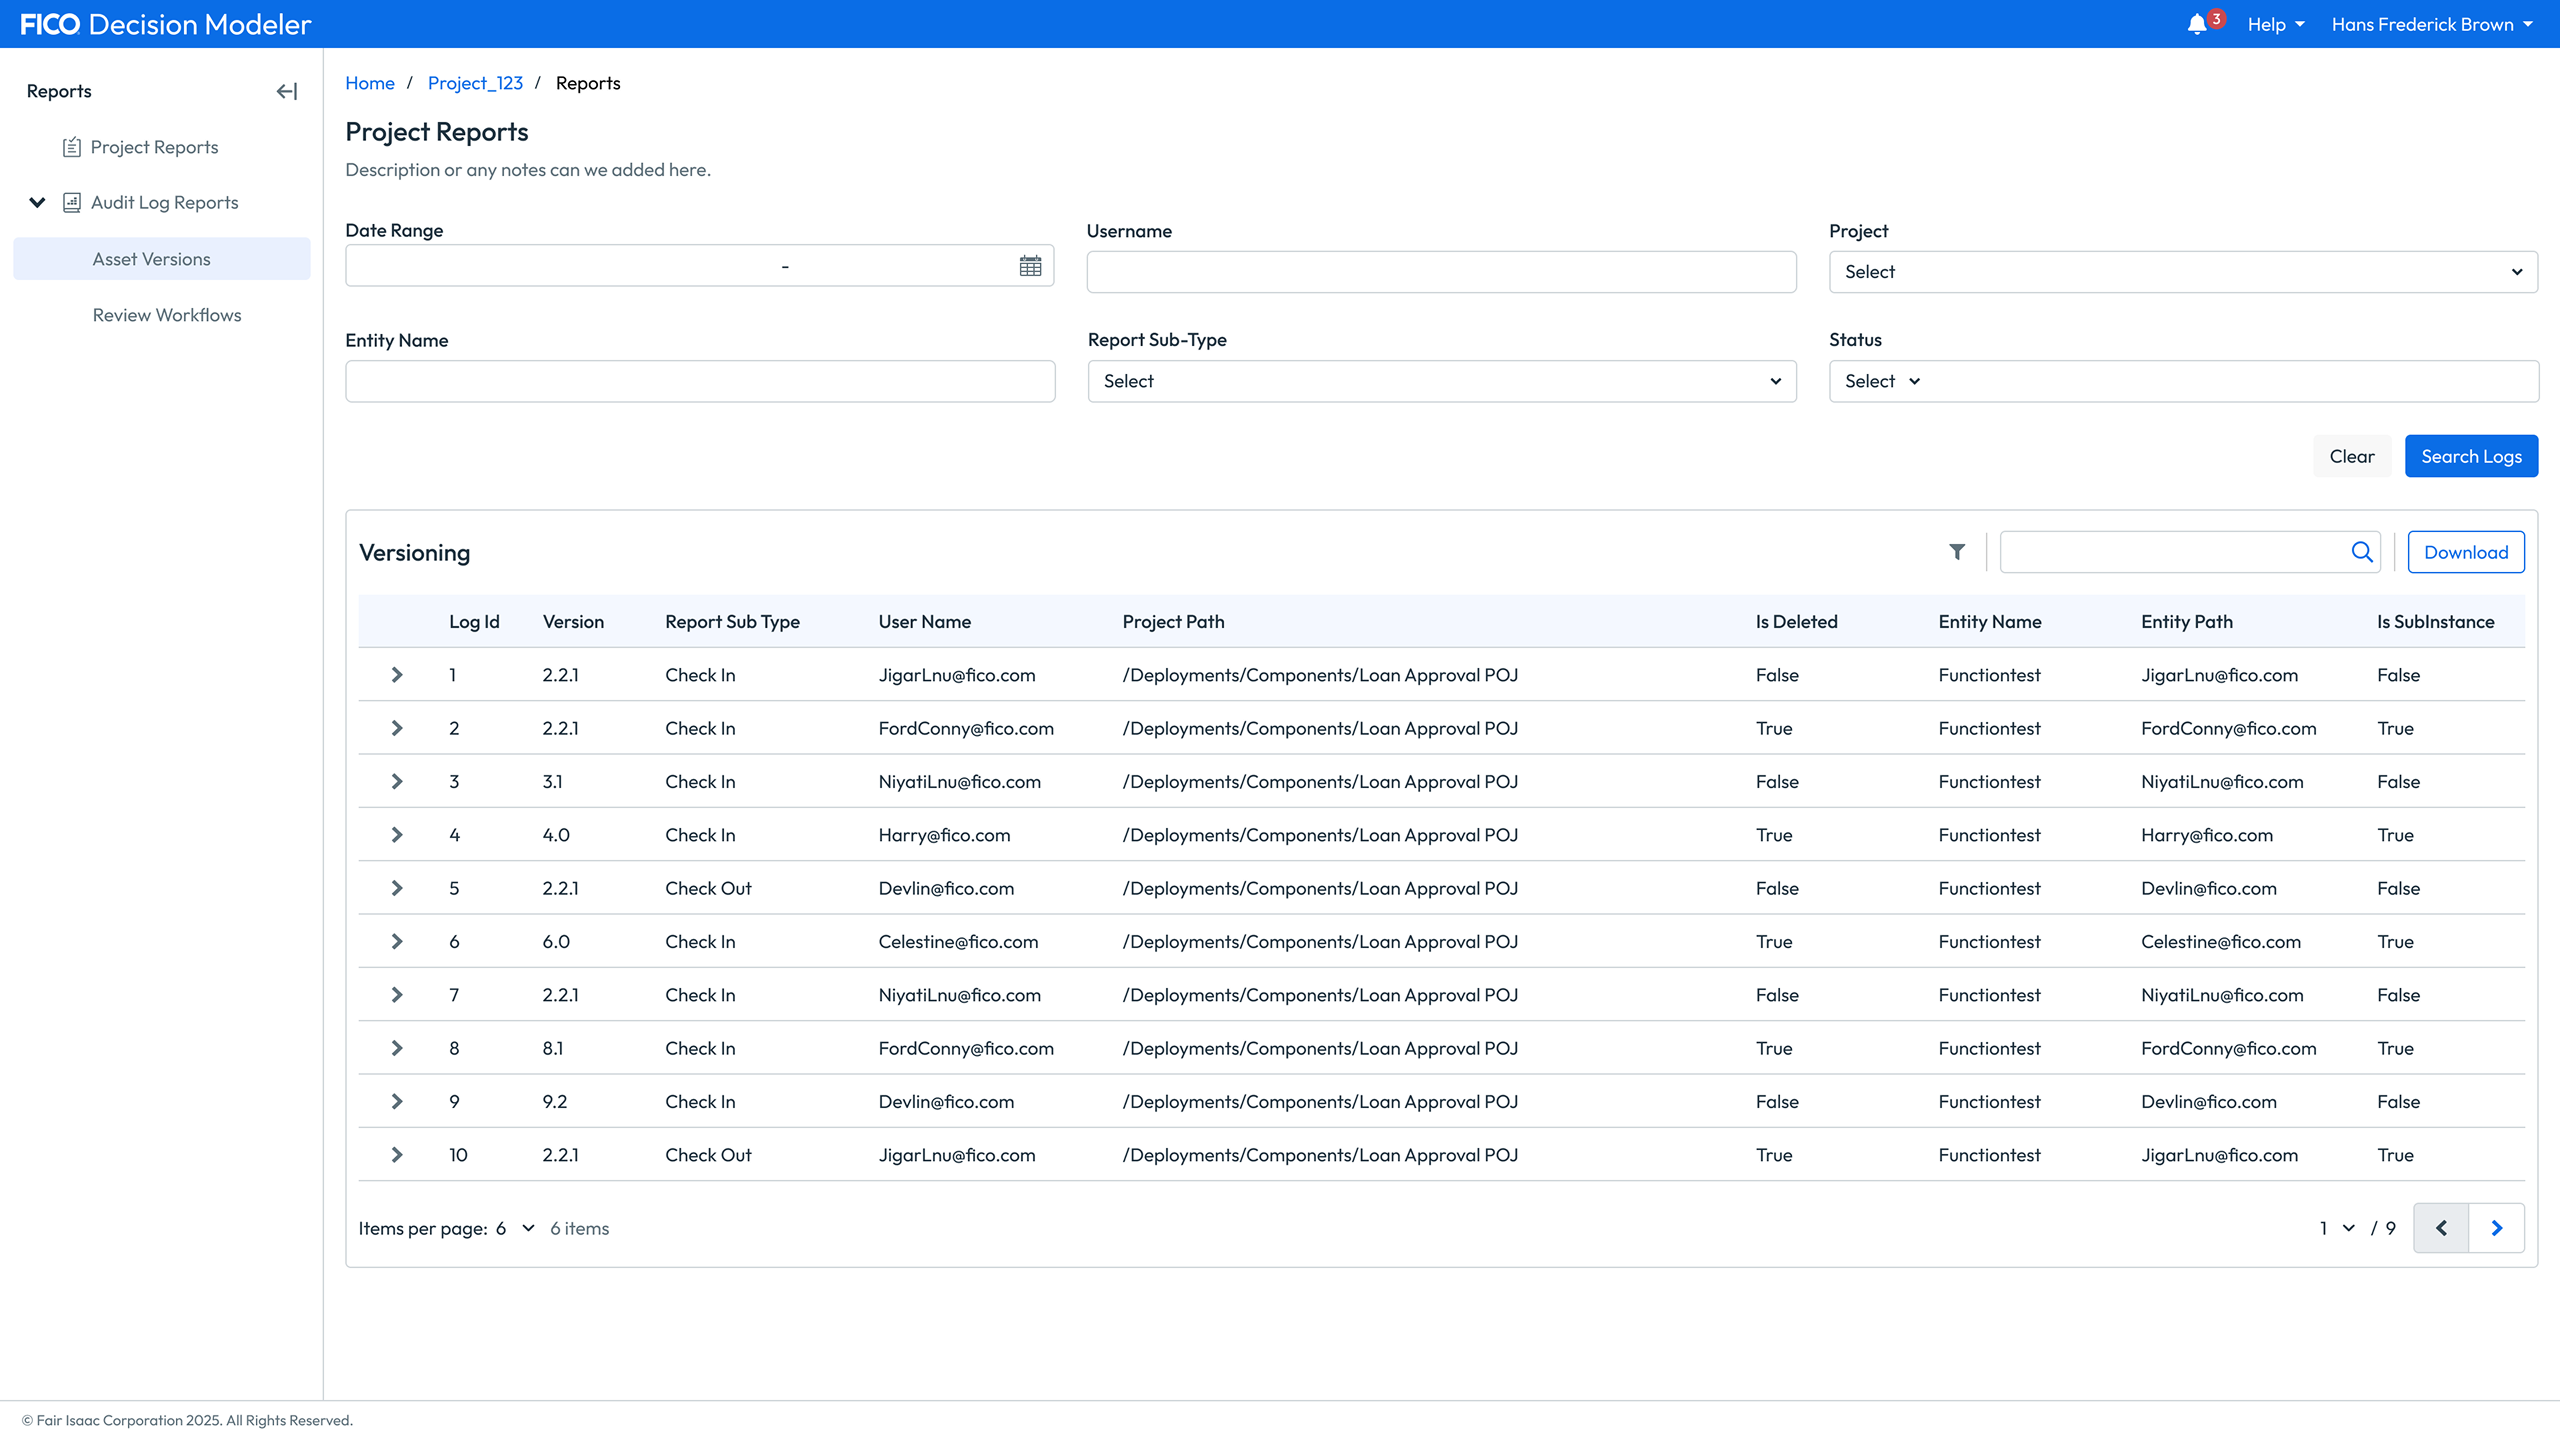Open the Date Range calendar picker
Image resolution: width=2560 pixels, height=1440 pixels.
click(x=1030, y=266)
